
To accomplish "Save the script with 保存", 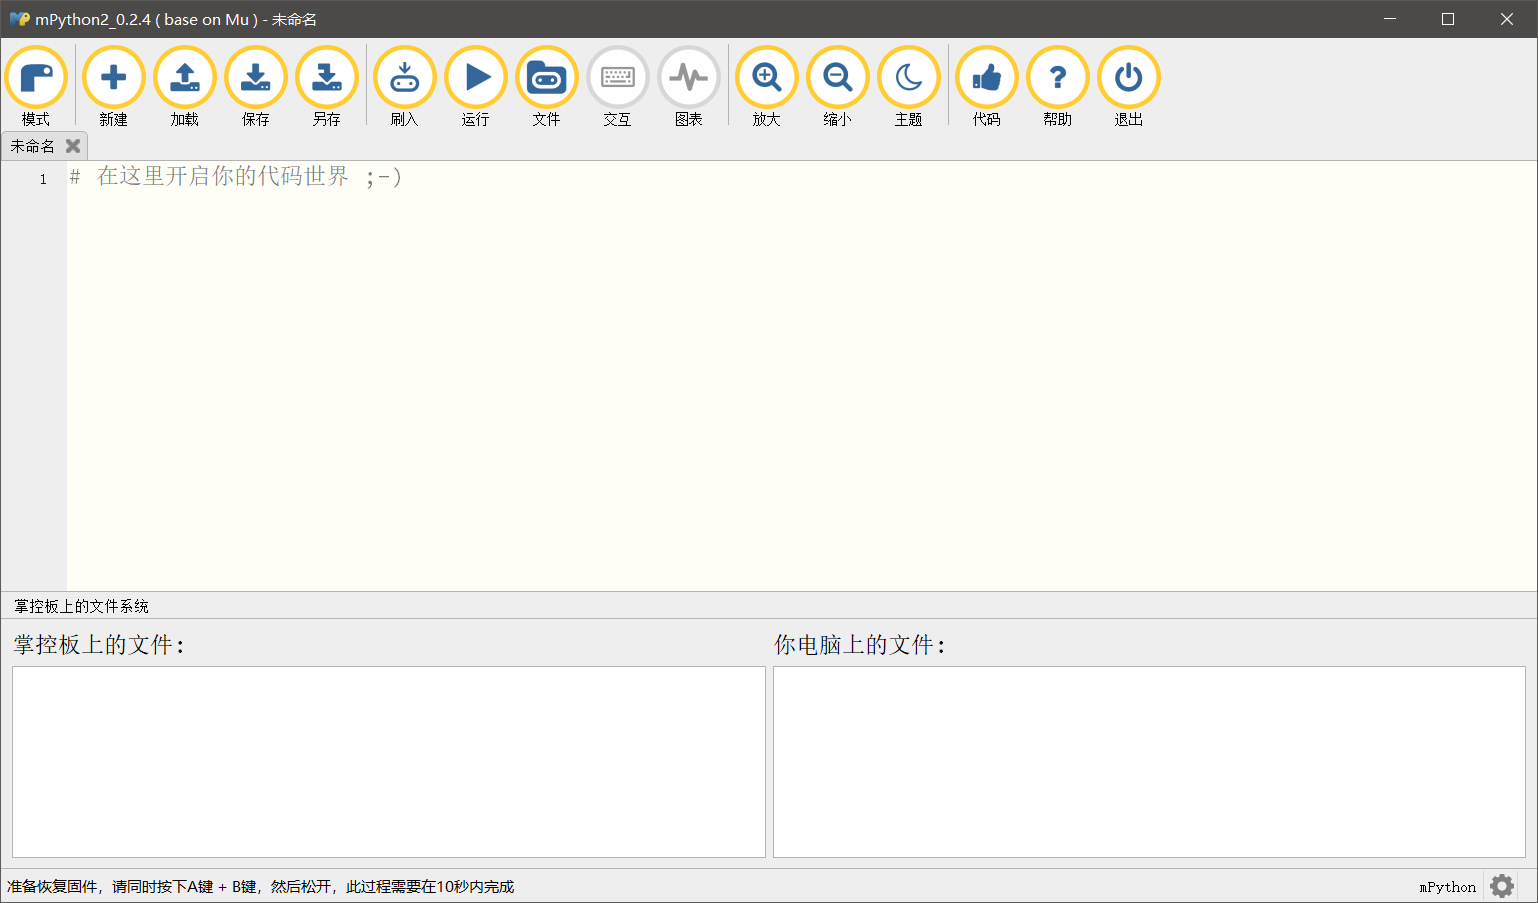I will click(x=255, y=87).
